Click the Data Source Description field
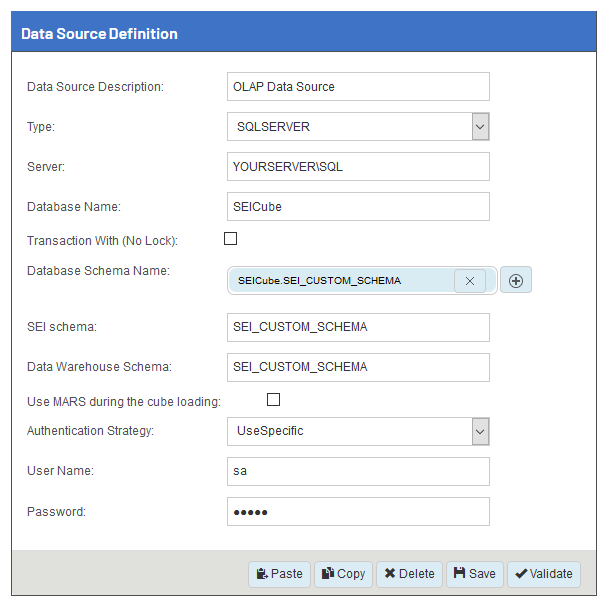The height and width of the screenshot is (596, 609). point(358,87)
